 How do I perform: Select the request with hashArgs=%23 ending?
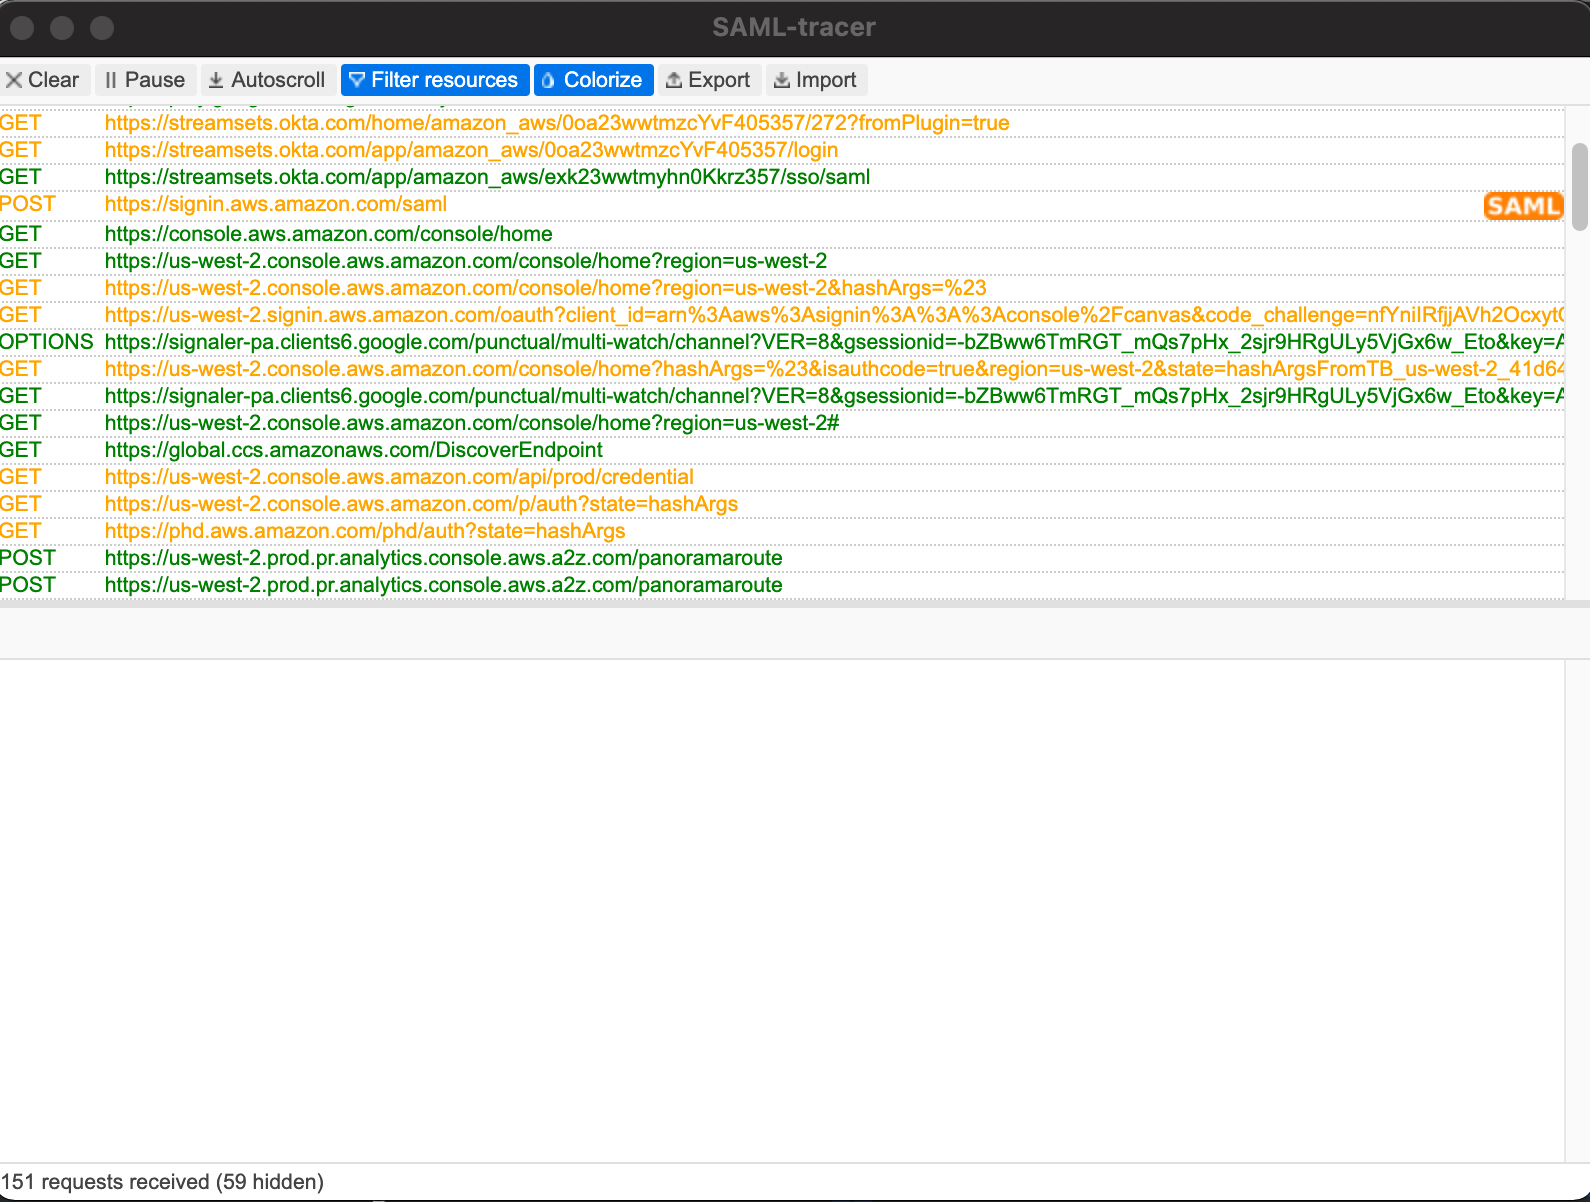[782, 288]
